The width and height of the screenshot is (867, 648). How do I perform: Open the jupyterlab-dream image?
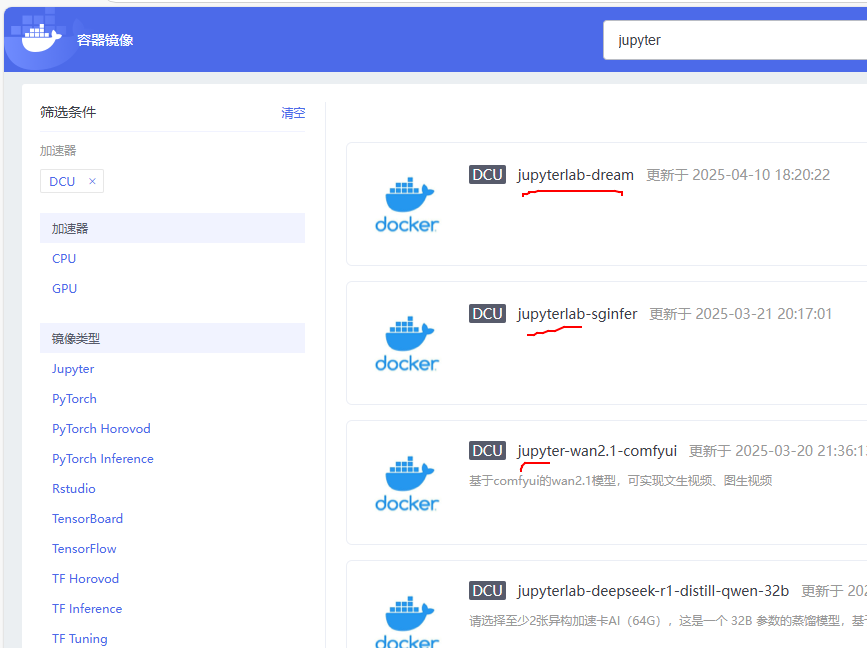coord(576,175)
